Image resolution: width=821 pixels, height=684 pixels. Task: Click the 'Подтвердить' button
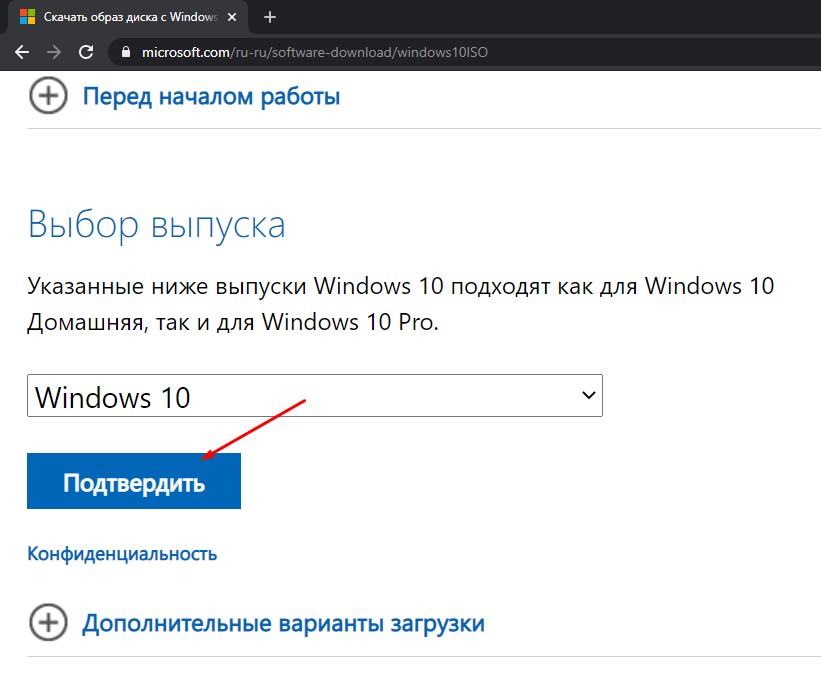pyautogui.click(x=134, y=481)
